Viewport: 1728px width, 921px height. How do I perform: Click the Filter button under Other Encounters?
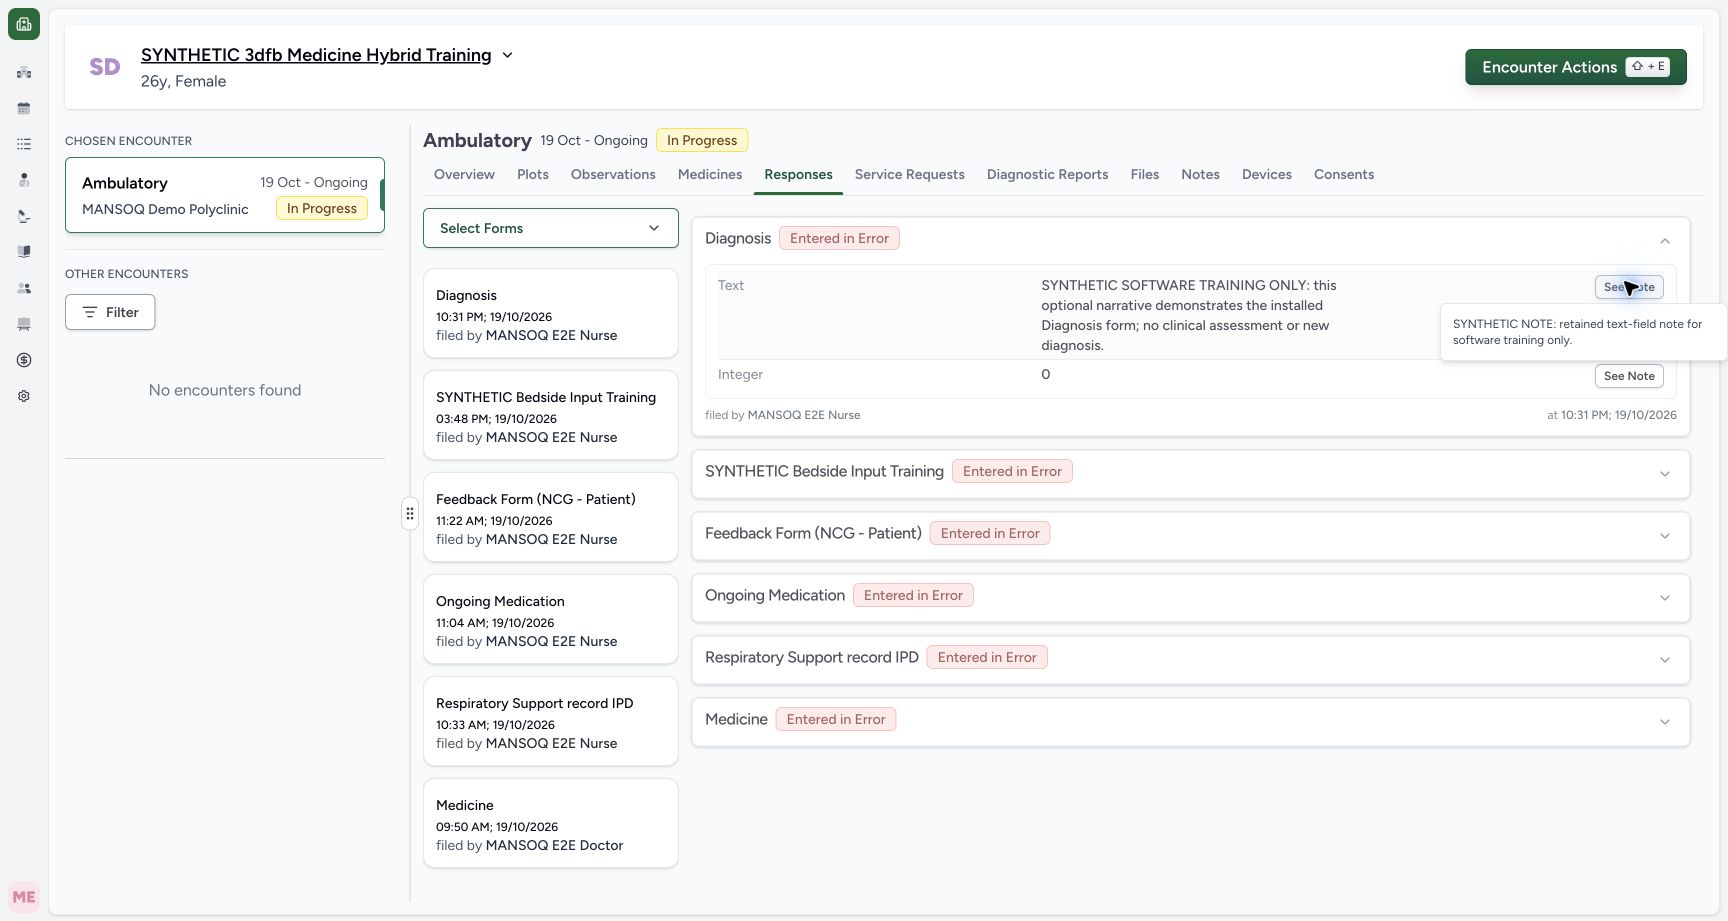coord(110,312)
